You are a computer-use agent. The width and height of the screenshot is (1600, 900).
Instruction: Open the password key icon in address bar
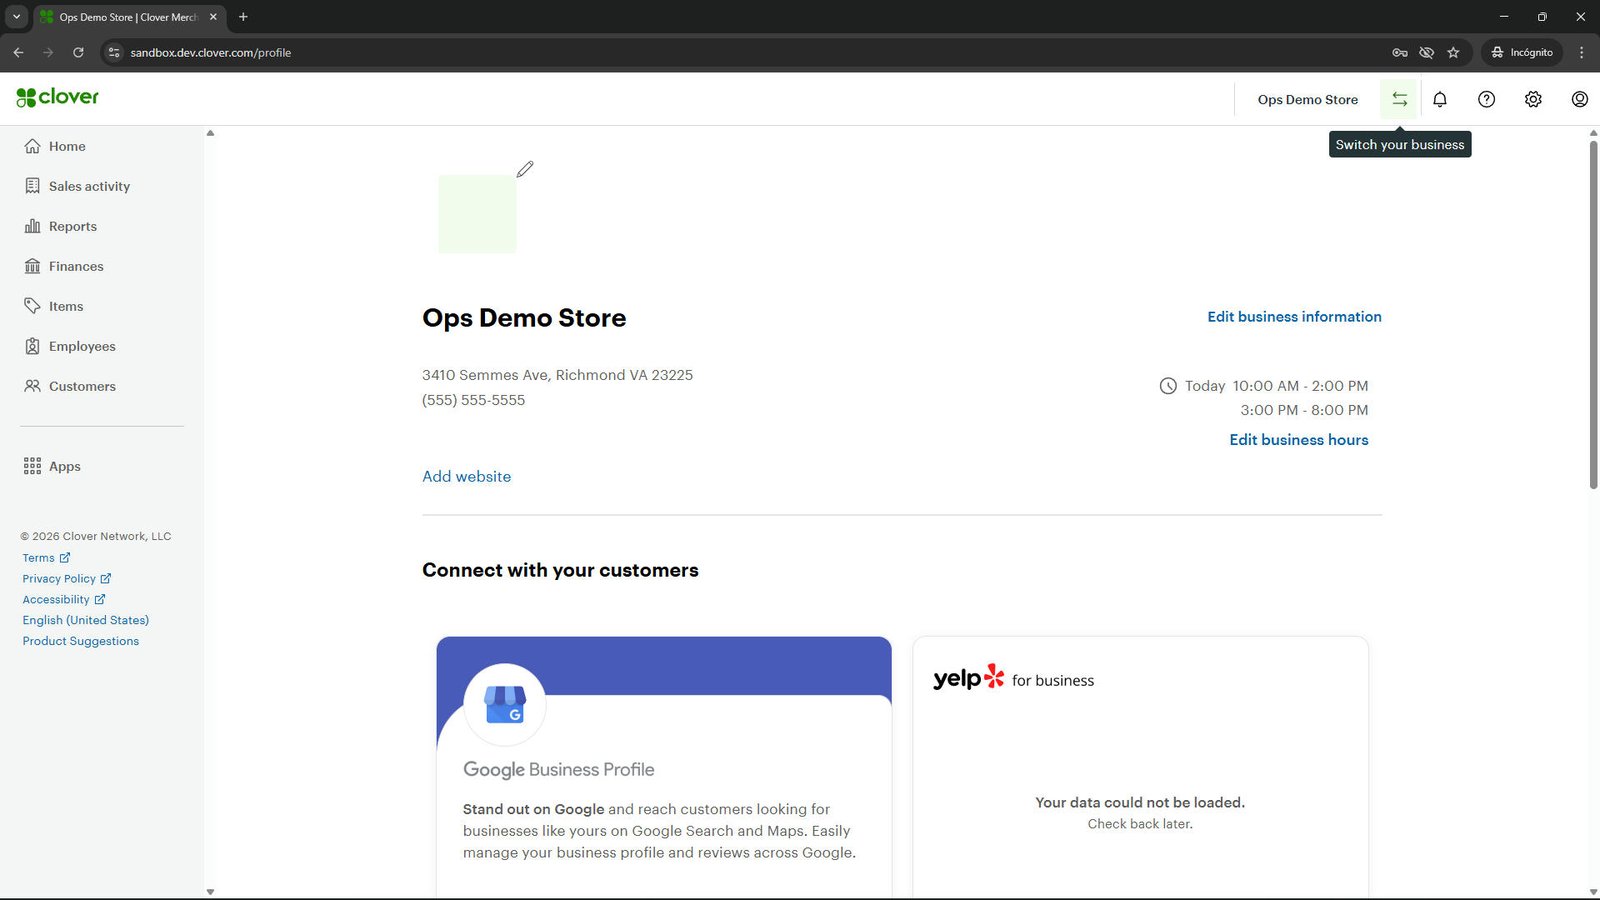point(1400,52)
